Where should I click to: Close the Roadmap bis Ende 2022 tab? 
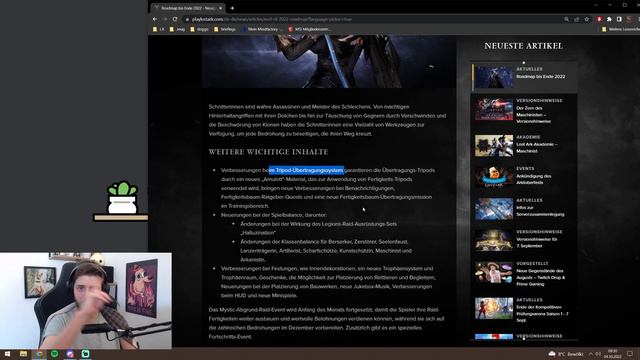[220, 8]
